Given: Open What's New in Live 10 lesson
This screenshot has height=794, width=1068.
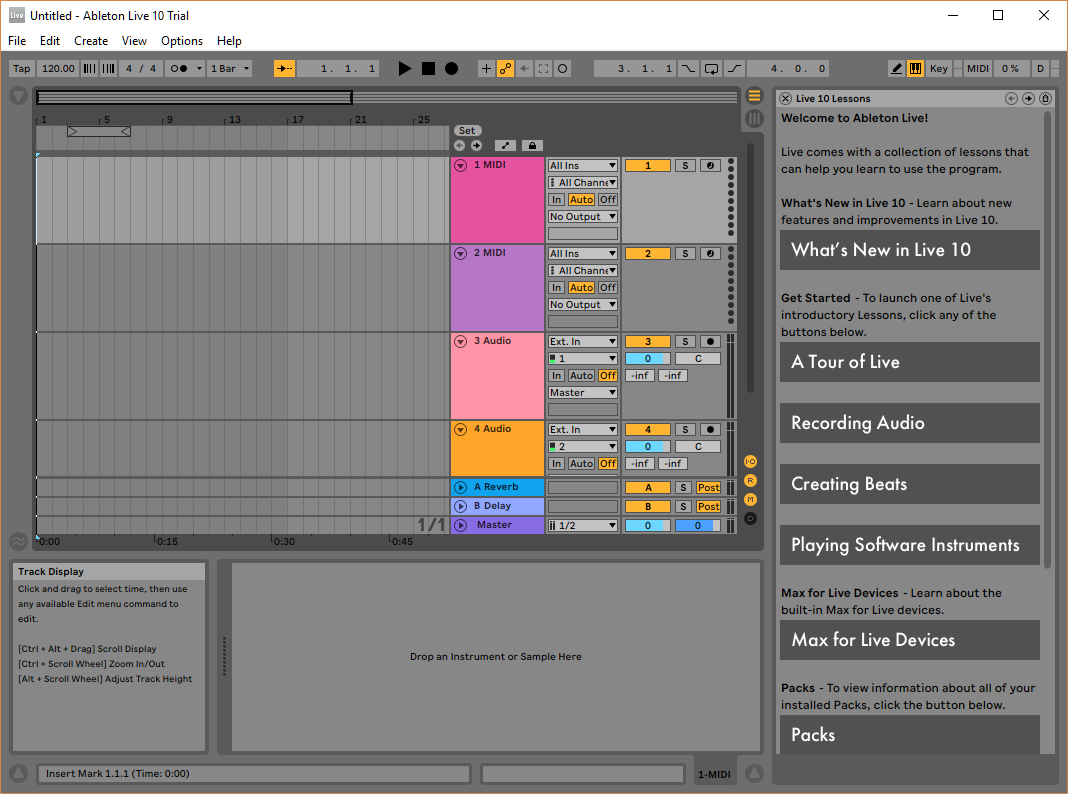Looking at the screenshot, I should pos(909,250).
